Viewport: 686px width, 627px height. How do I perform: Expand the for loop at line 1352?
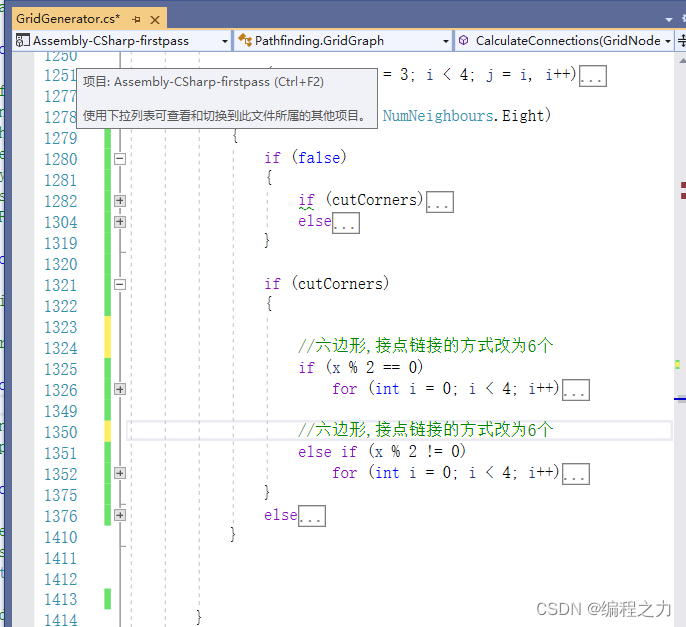(x=120, y=473)
